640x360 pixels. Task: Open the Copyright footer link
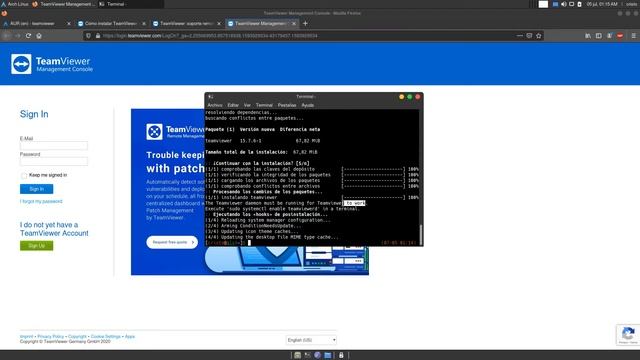[x=77, y=337]
